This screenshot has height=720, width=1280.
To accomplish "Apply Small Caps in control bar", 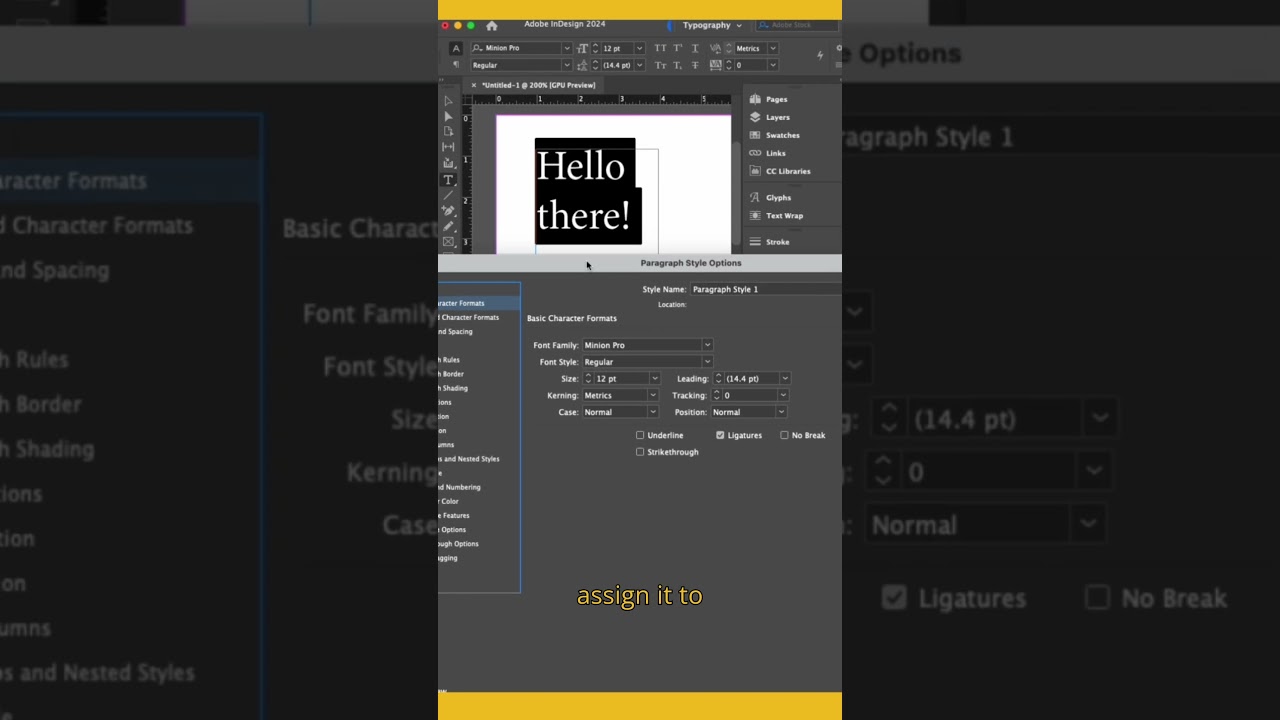I will click(660, 65).
